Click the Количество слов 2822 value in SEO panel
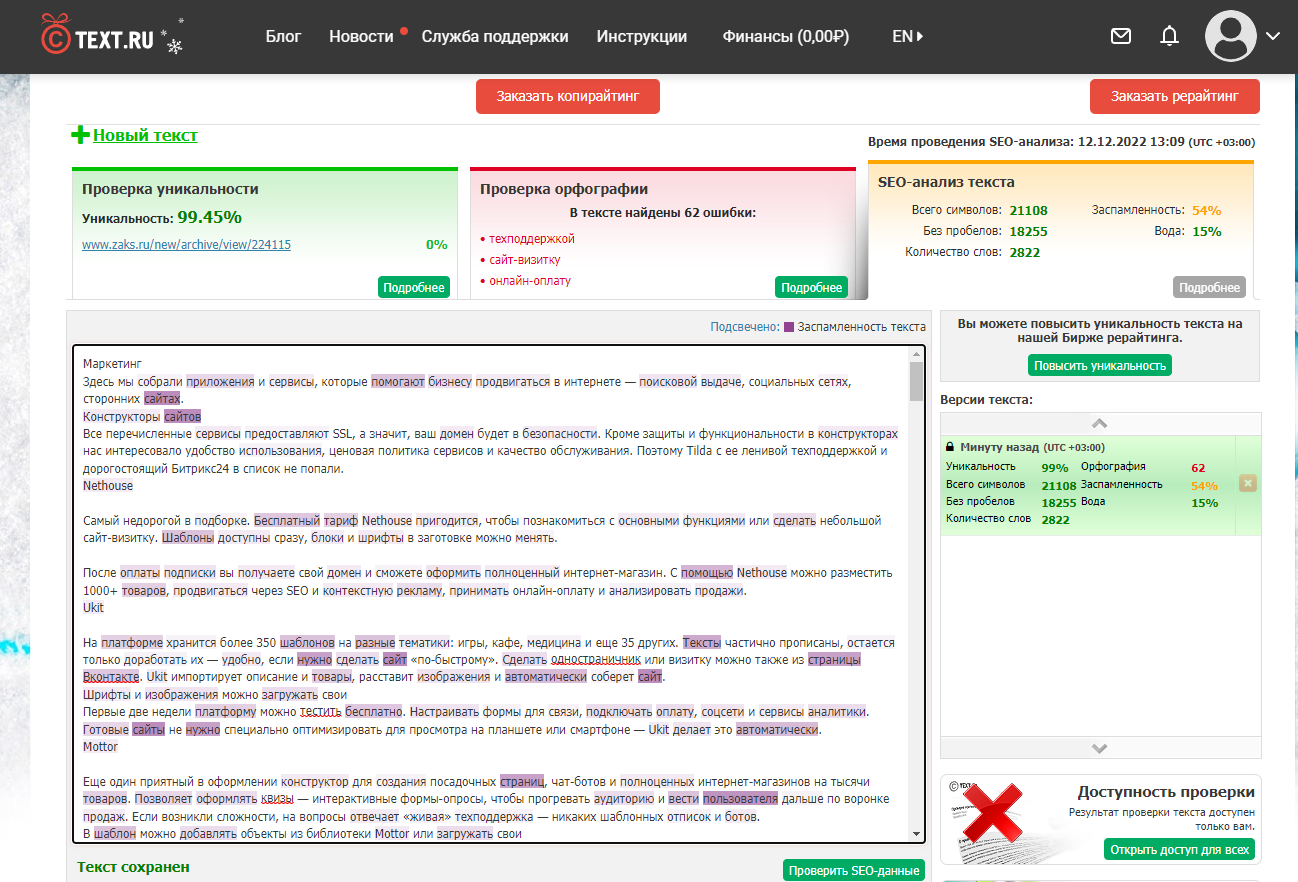The height and width of the screenshot is (882, 1298). point(1024,252)
